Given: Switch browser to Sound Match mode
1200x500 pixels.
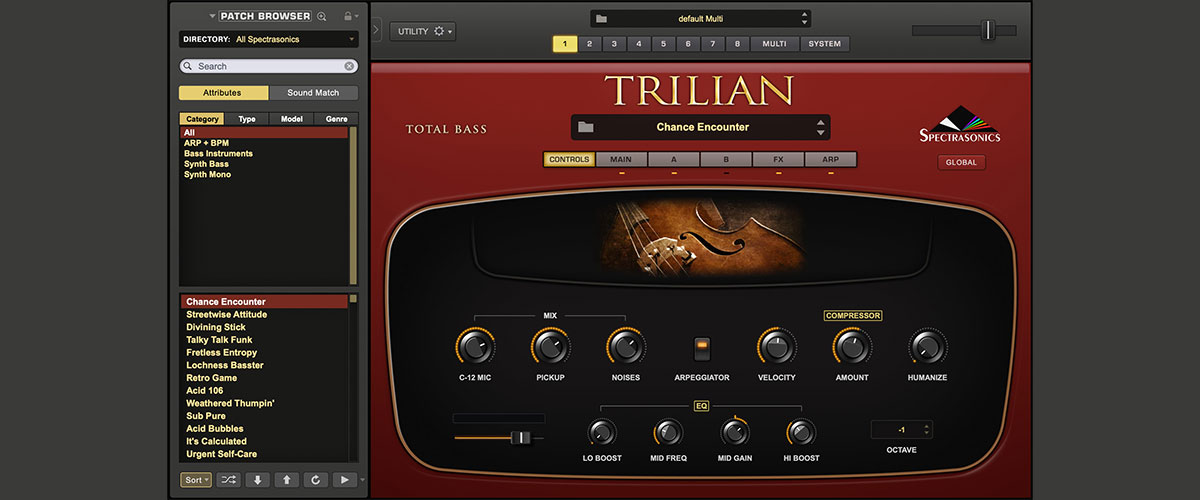Looking at the screenshot, I should click(x=313, y=93).
